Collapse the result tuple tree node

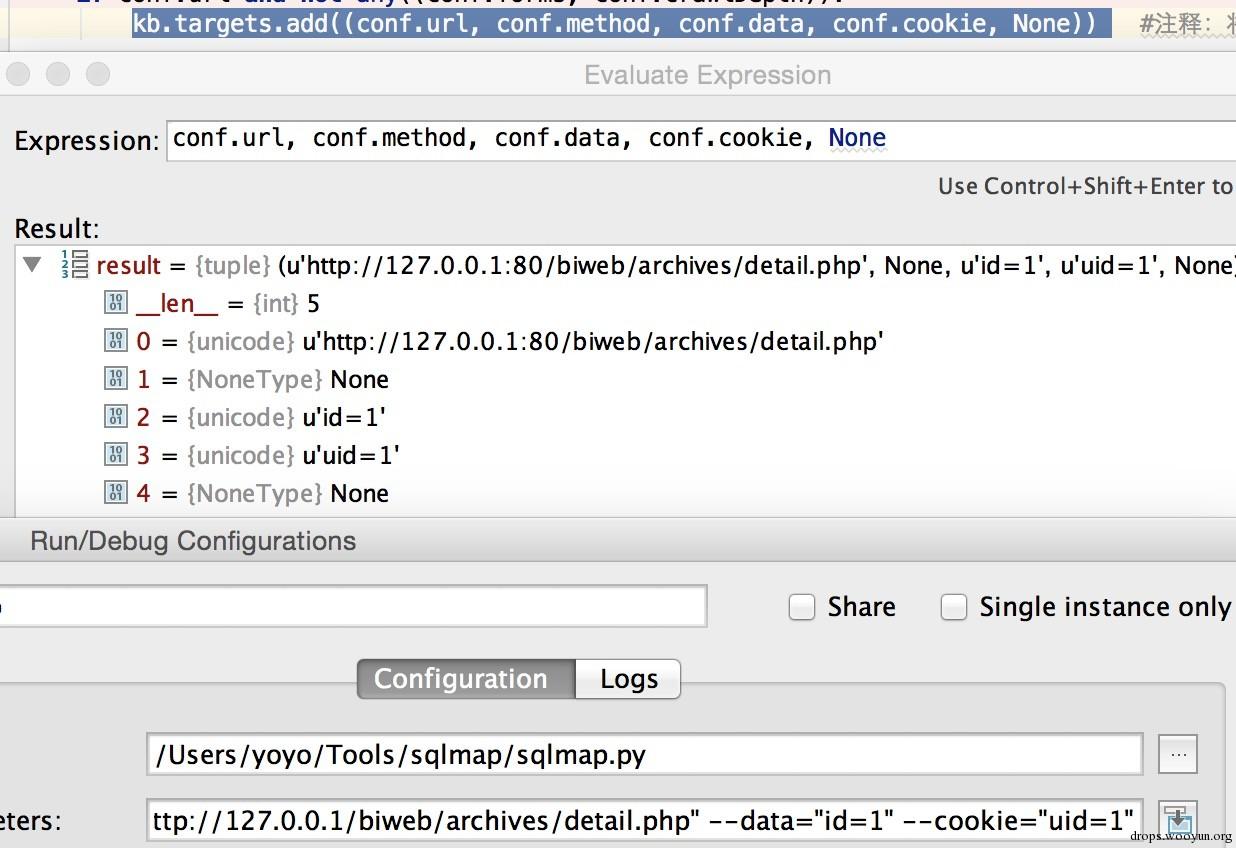pyautogui.click(x=33, y=265)
